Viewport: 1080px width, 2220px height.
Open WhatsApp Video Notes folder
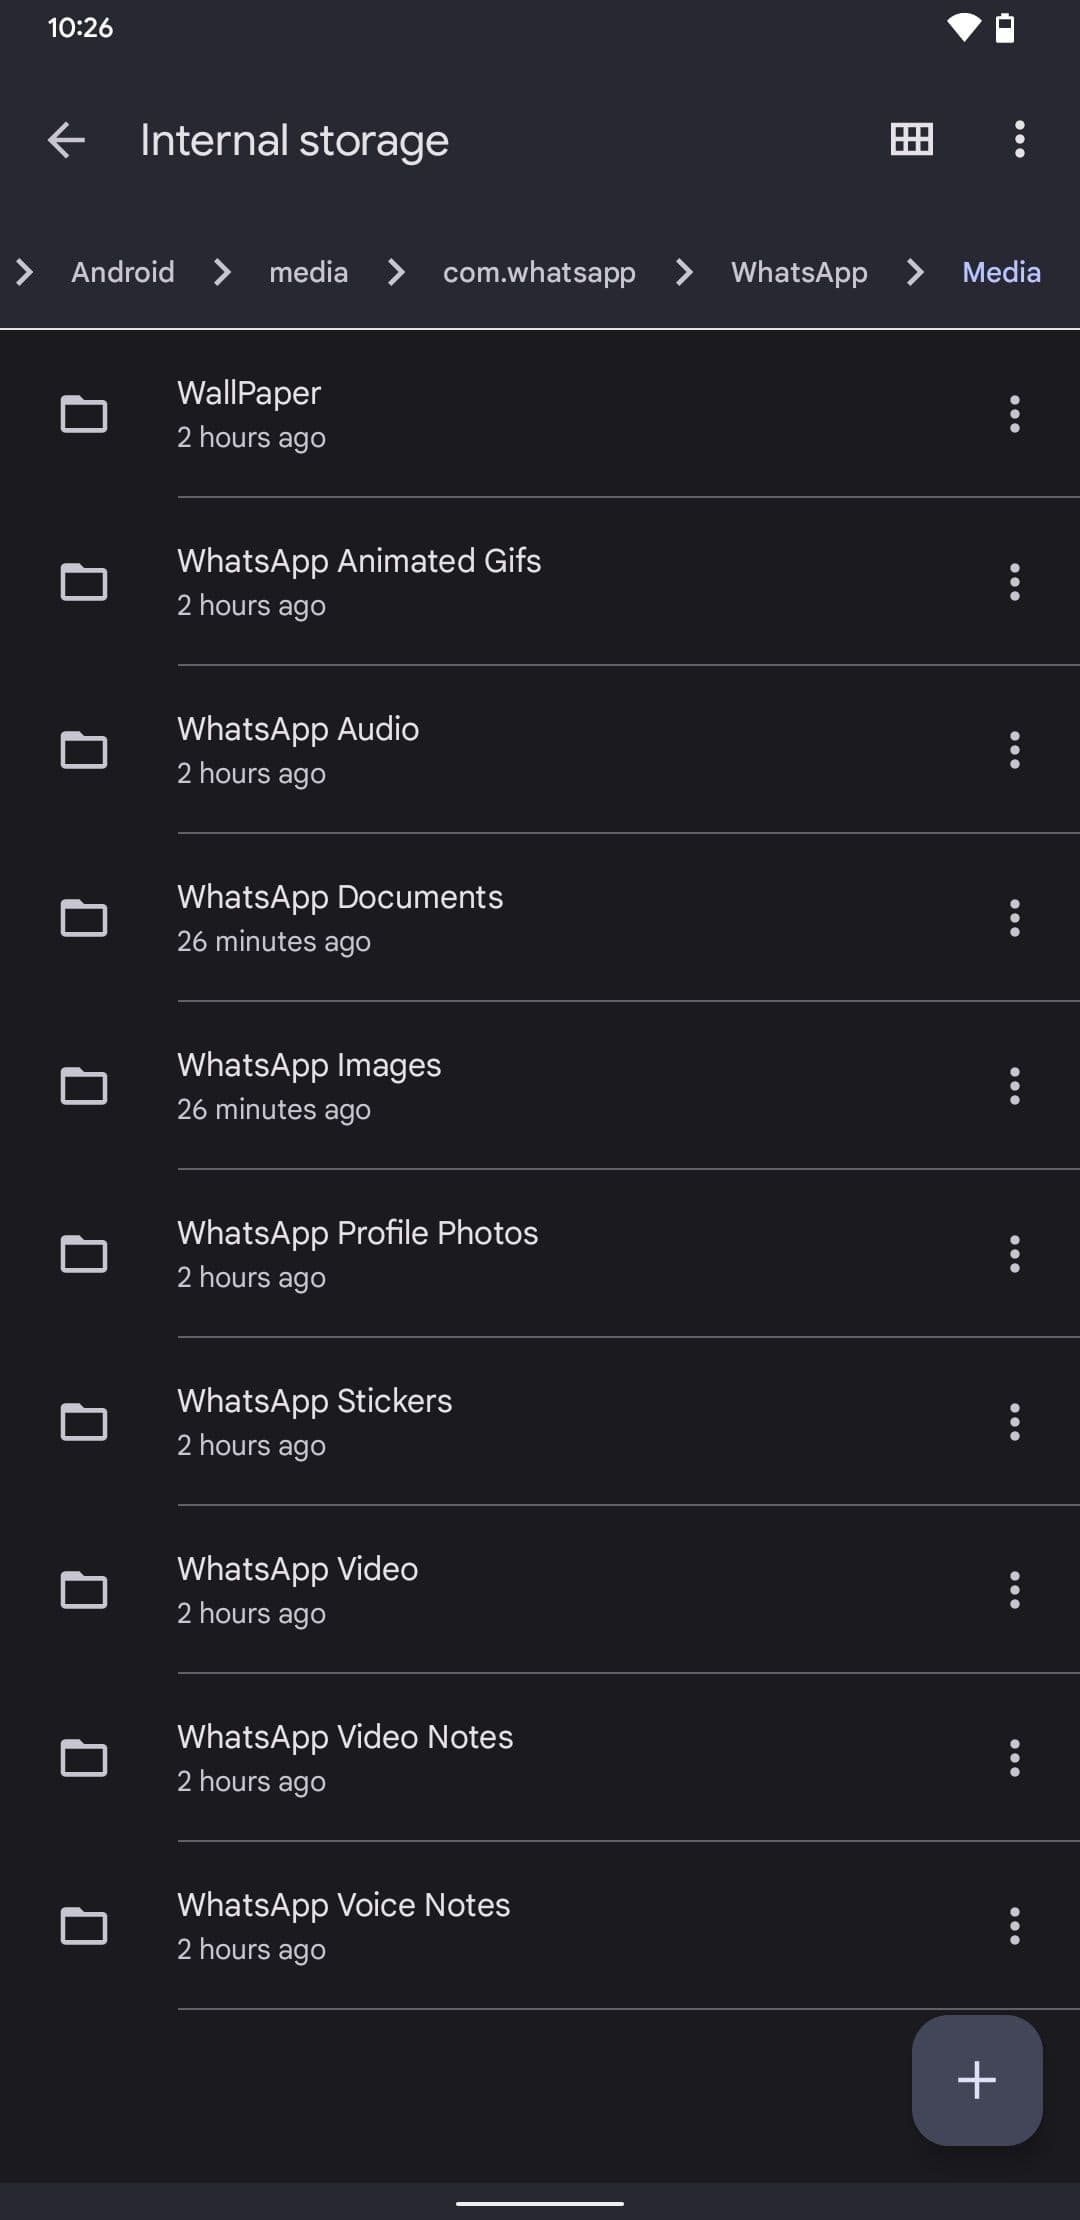tap(345, 1757)
